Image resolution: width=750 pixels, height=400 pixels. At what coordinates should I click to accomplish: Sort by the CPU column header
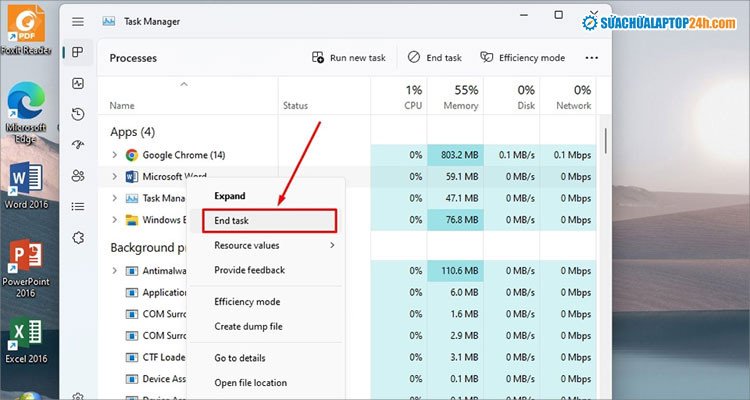[x=399, y=96]
